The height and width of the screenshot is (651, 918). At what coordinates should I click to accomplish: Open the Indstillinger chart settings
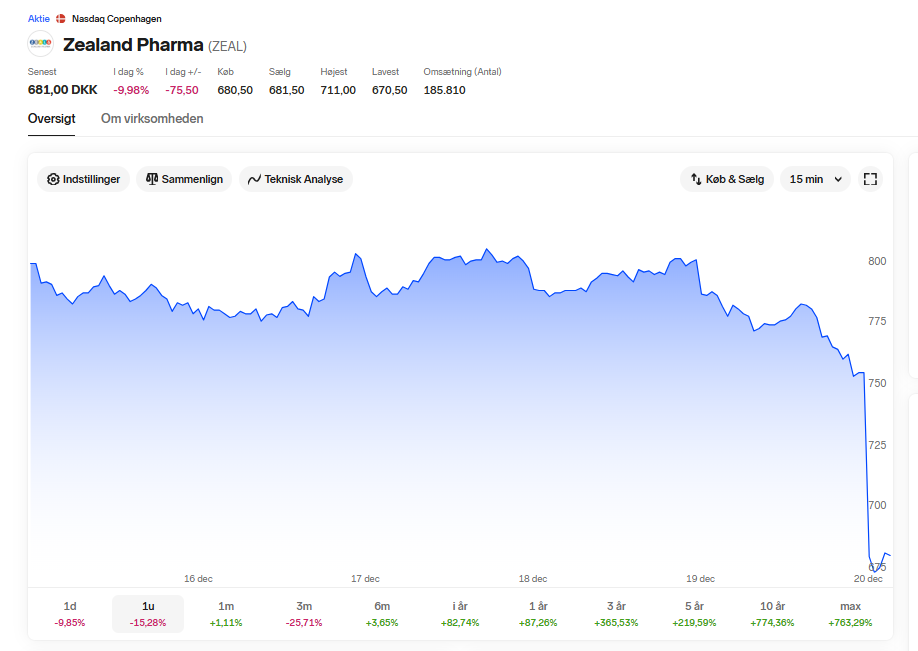tap(83, 179)
